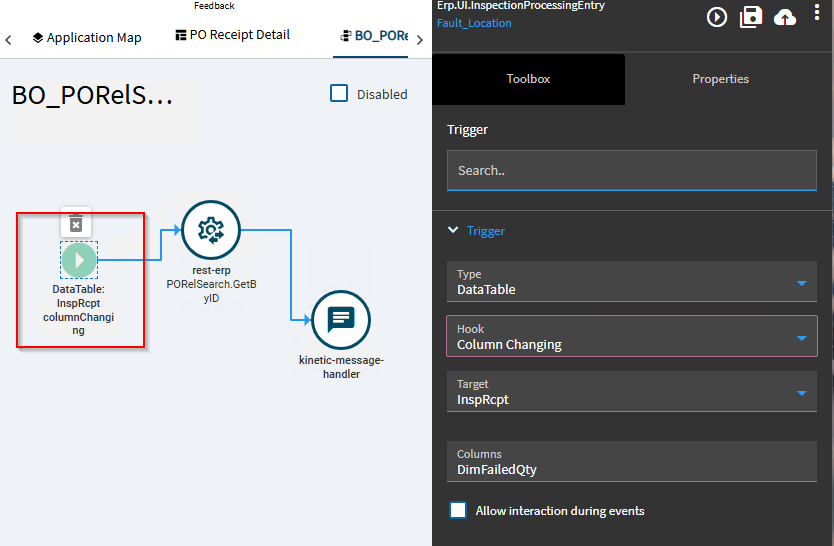This screenshot has height=546, width=834.
Task: Switch to the Toolbox tab
Action: click(528, 79)
